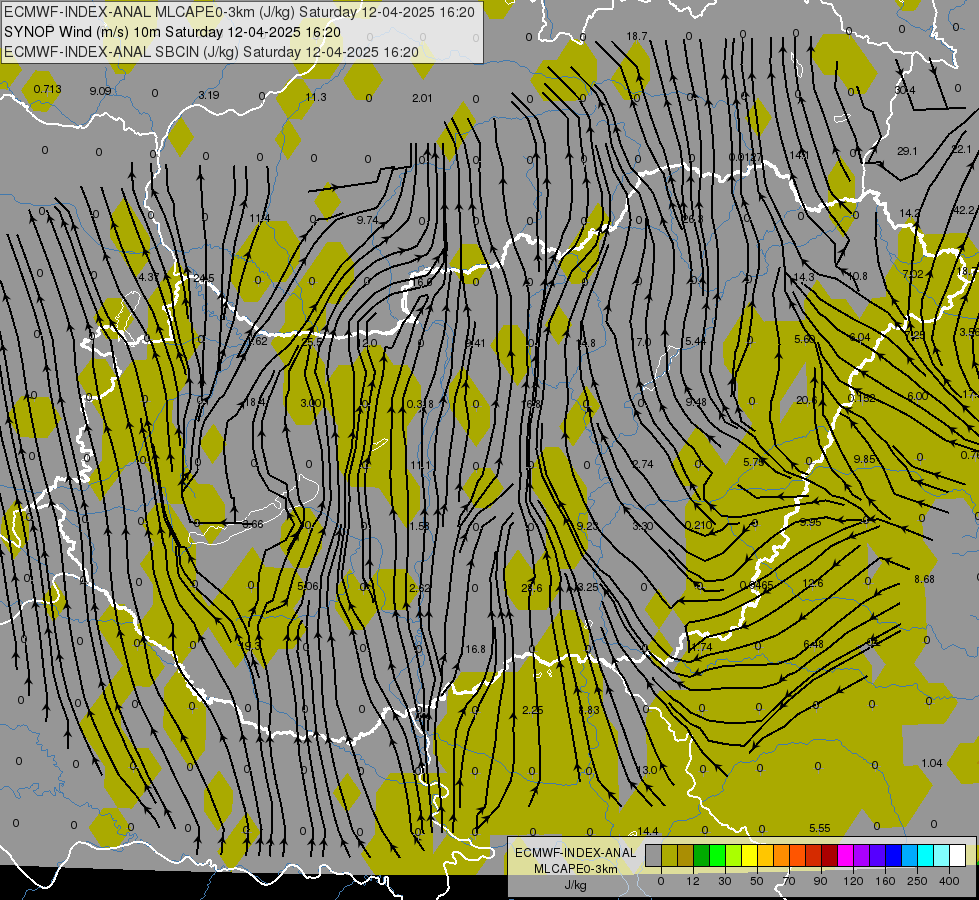The width and height of the screenshot is (979, 900).
Task: Click the SYNOP Wind 10m title line
Action: click(172, 32)
